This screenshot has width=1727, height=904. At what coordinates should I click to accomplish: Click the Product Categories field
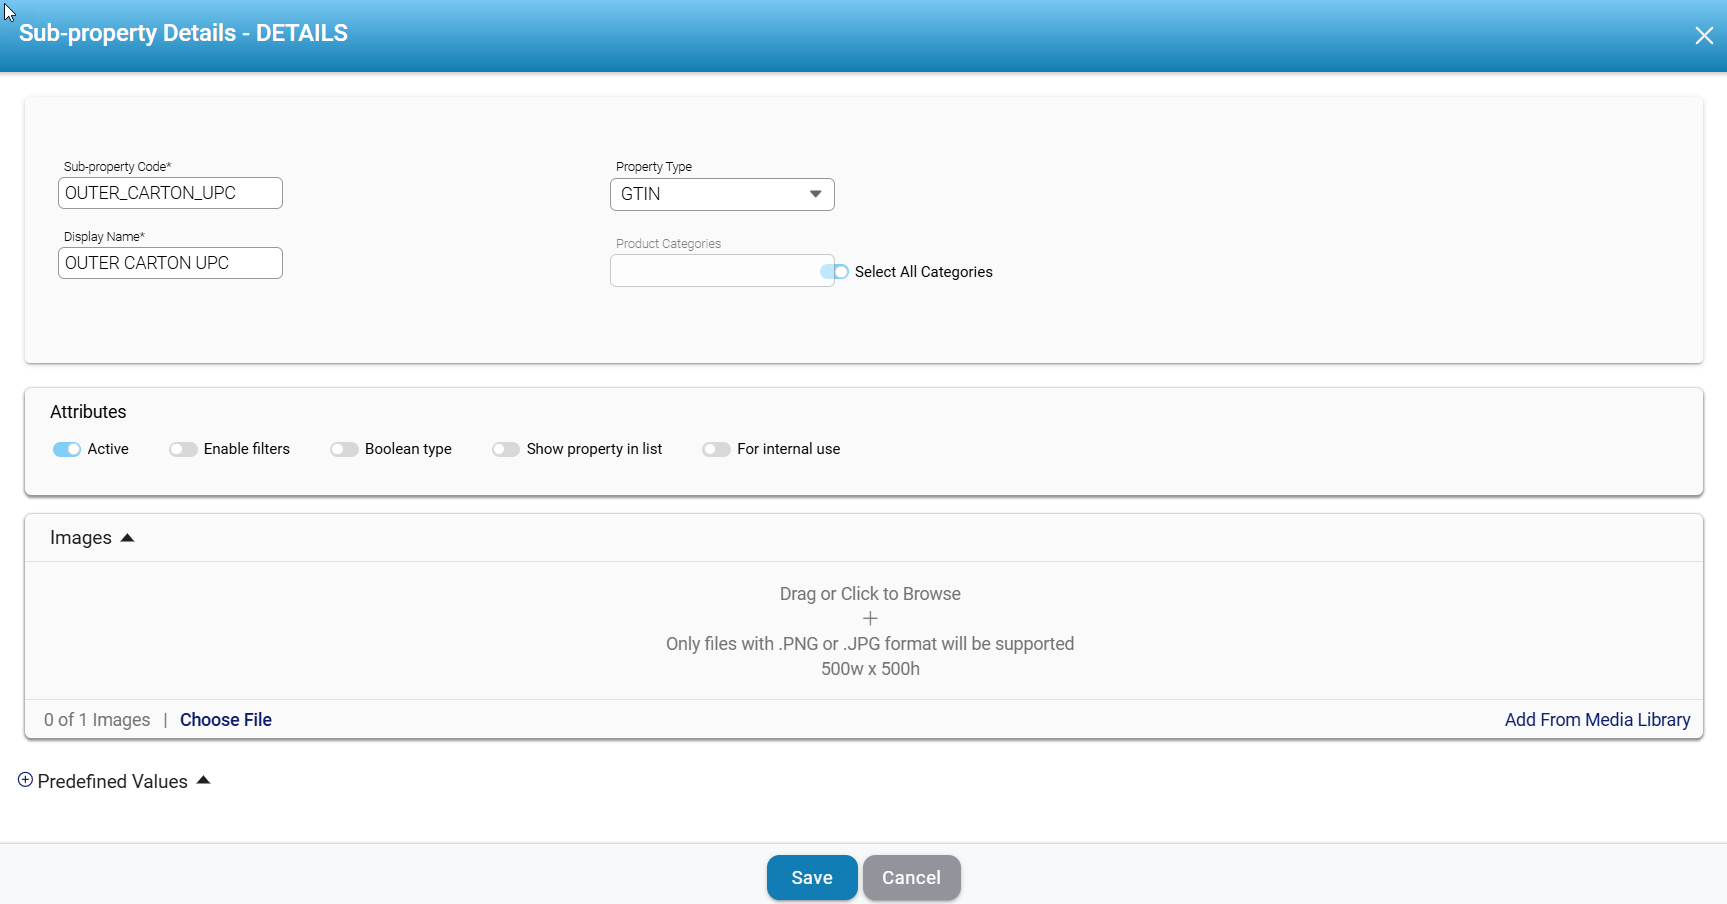(x=714, y=271)
